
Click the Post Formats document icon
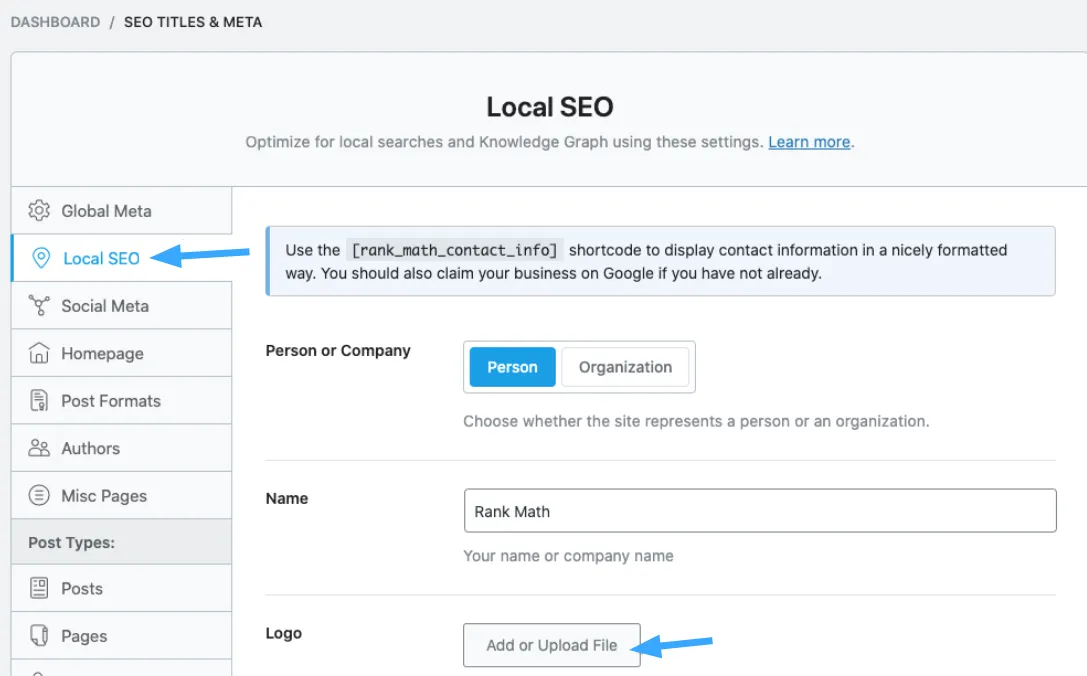39,401
